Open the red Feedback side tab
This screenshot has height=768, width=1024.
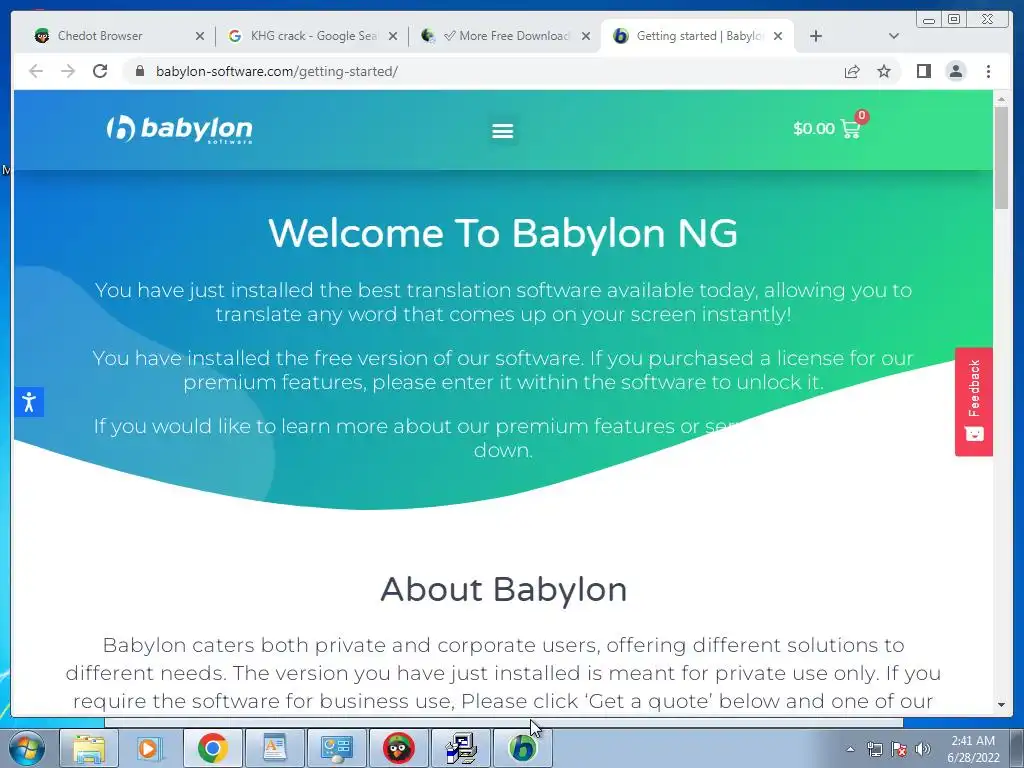click(974, 402)
